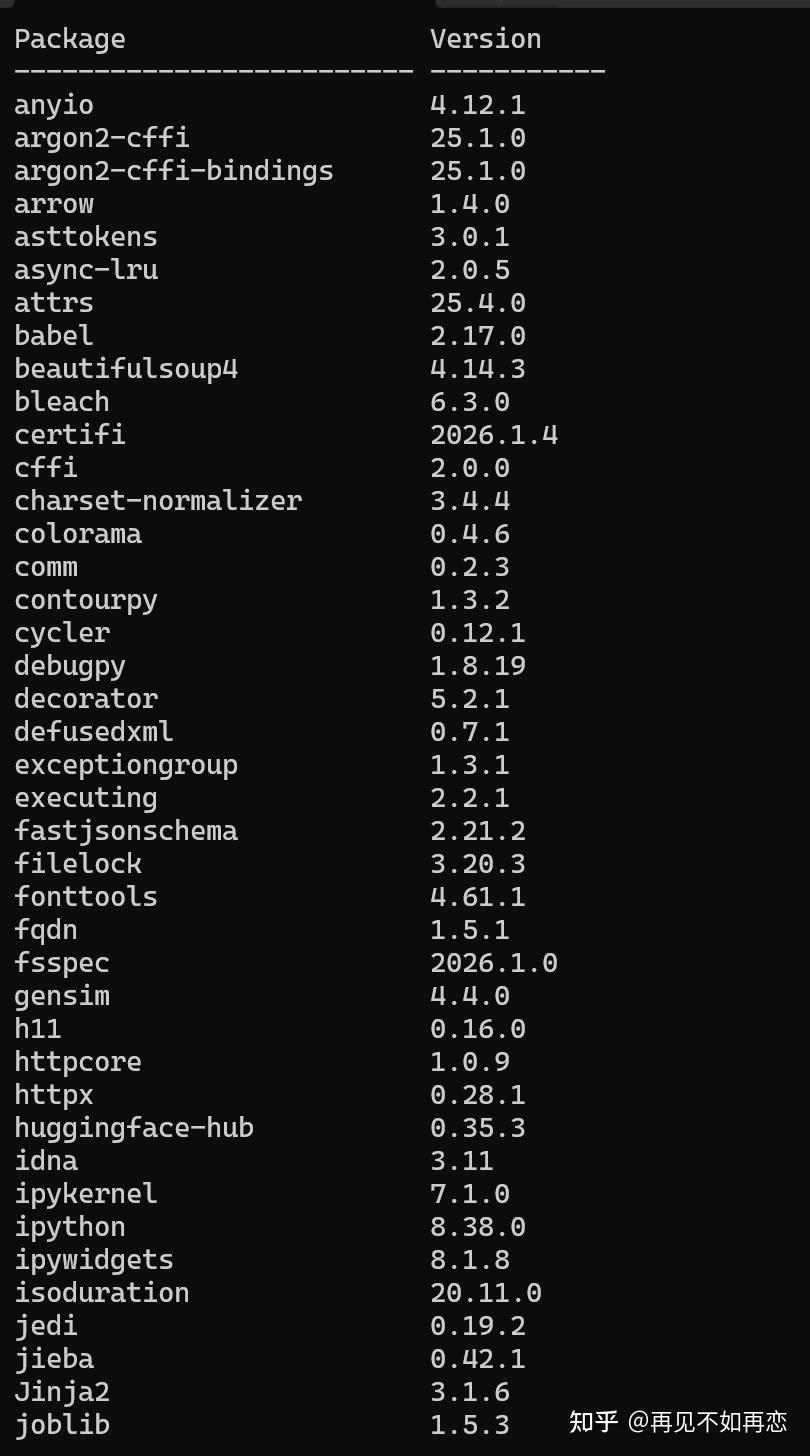Click the debugpy version 1.8.19
Image resolution: width=810 pixels, height=1456 pixels.
[x=478, y=666]
